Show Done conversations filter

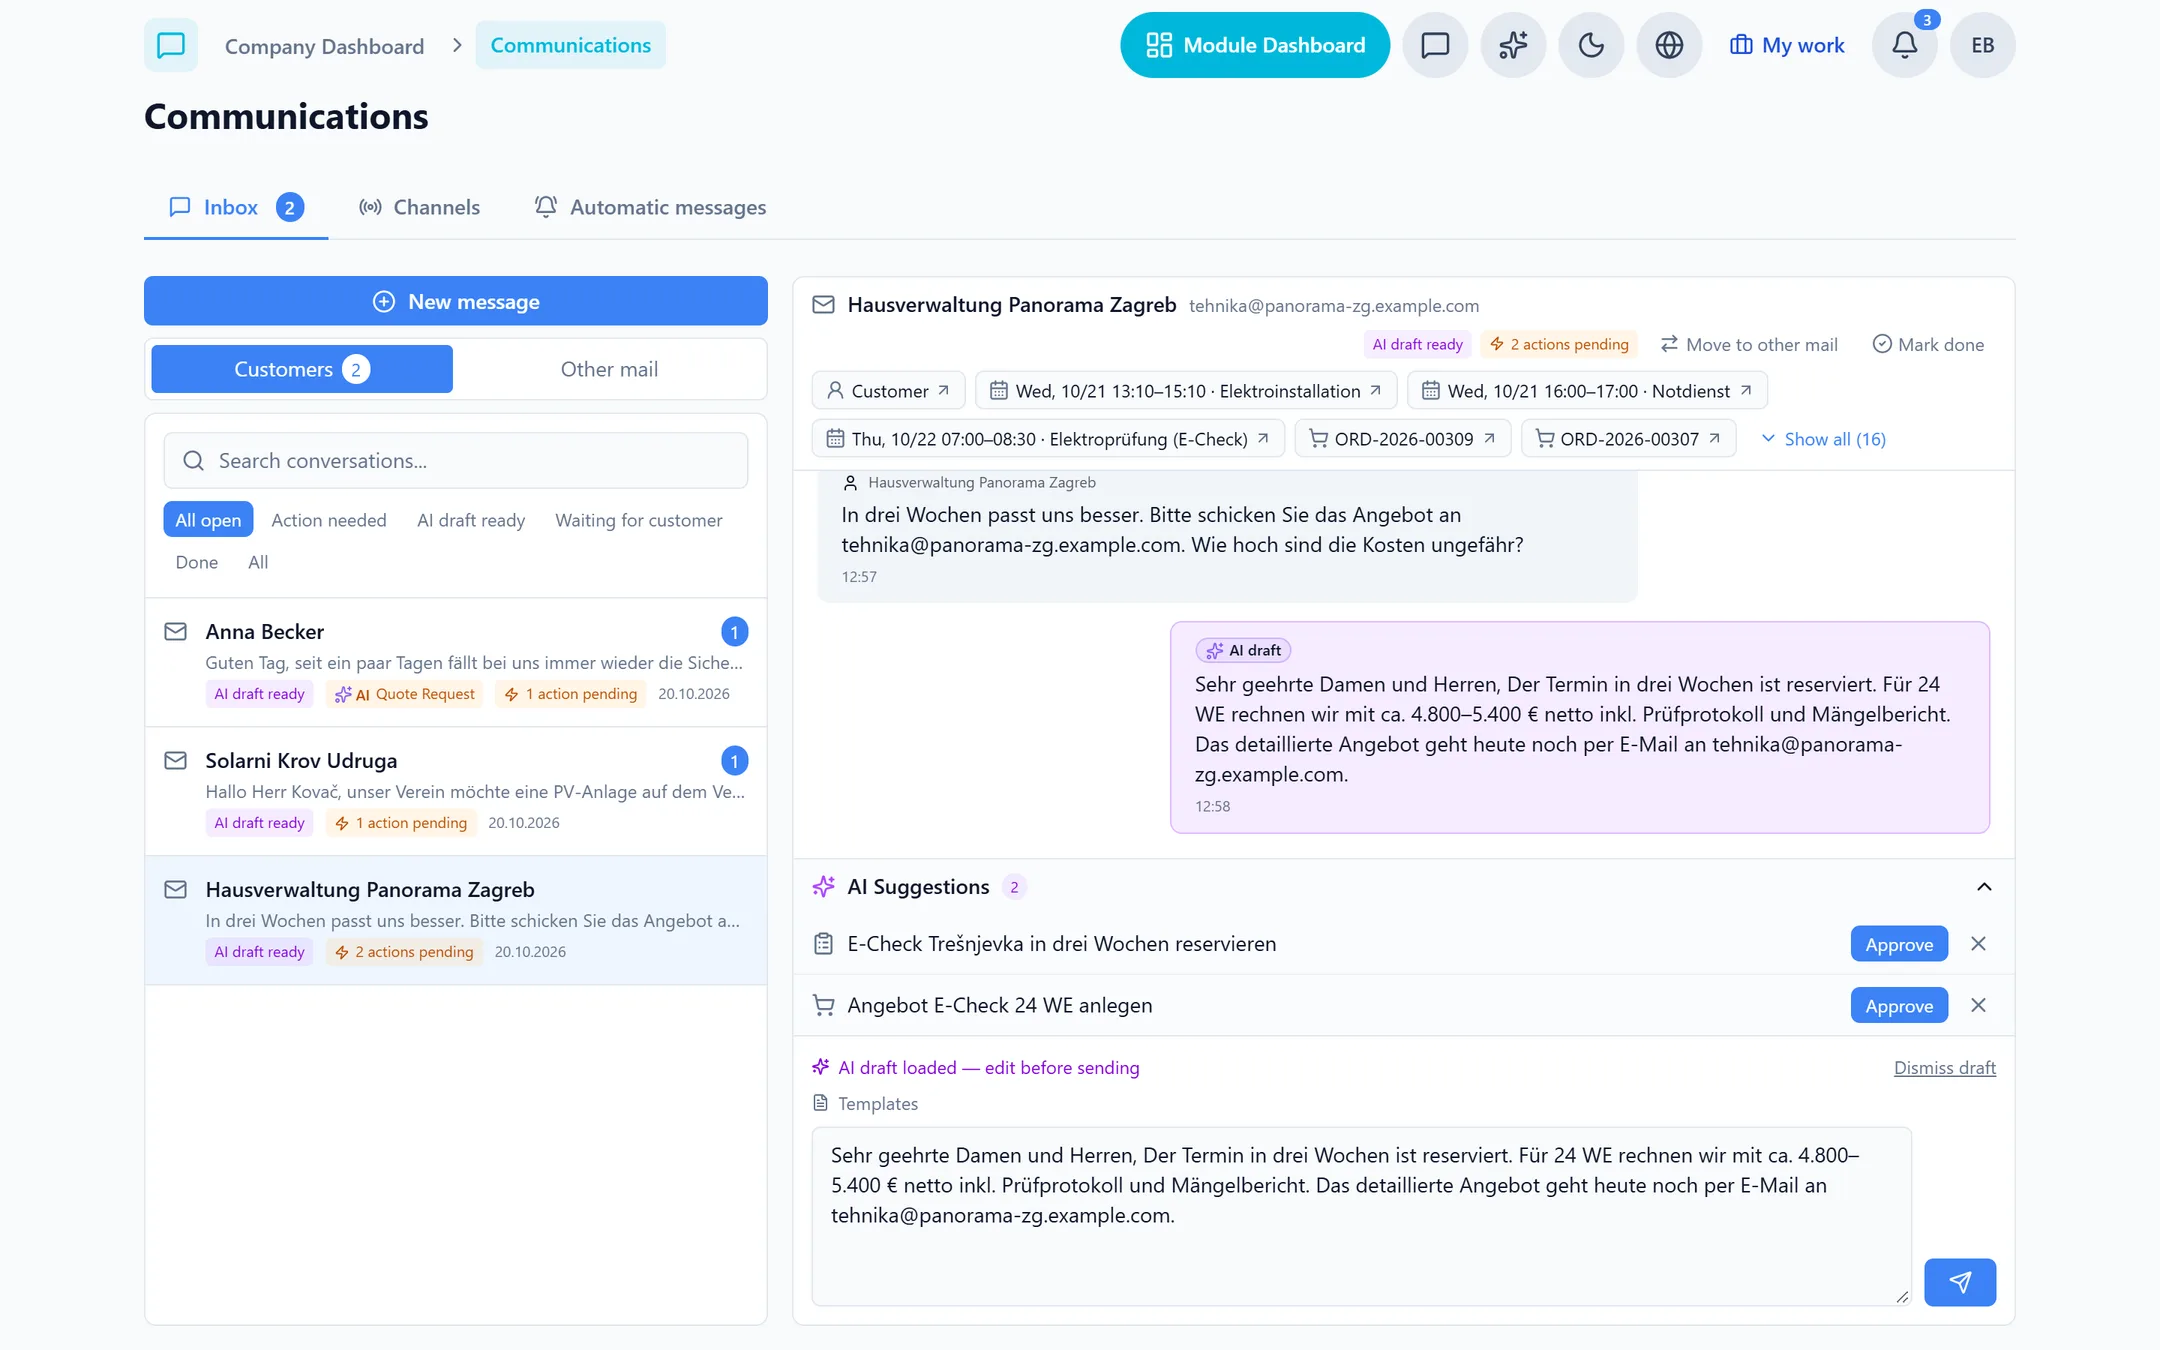pos(197,562)
